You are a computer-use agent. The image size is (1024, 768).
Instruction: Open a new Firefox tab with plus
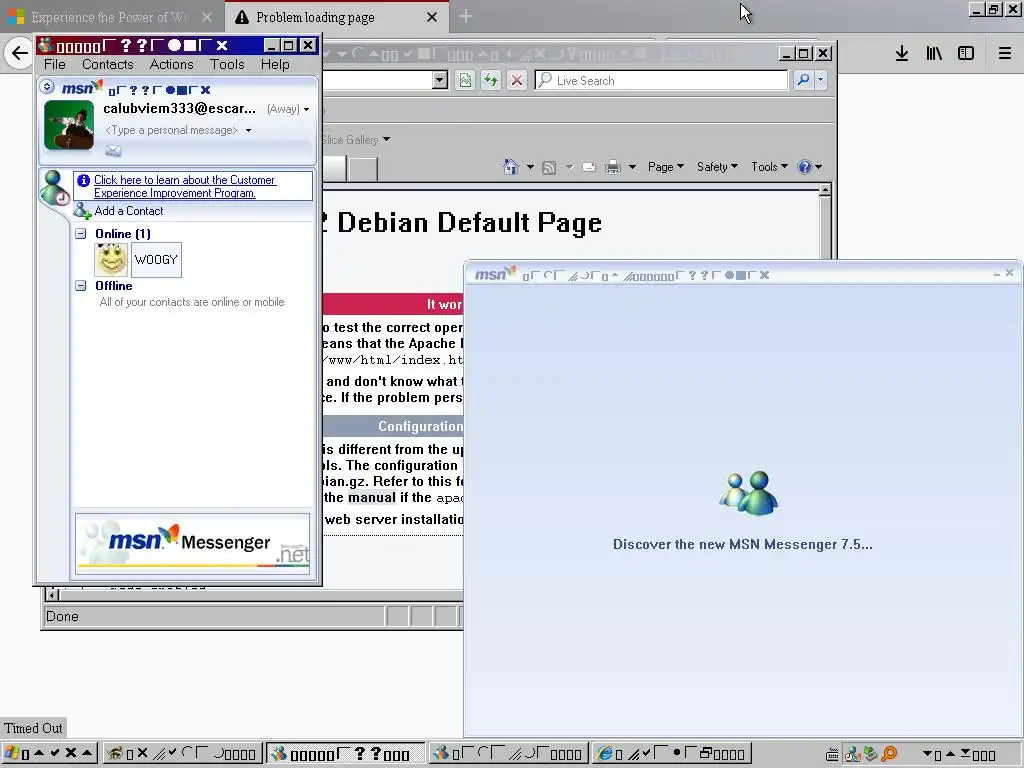(x=466, y=17)
